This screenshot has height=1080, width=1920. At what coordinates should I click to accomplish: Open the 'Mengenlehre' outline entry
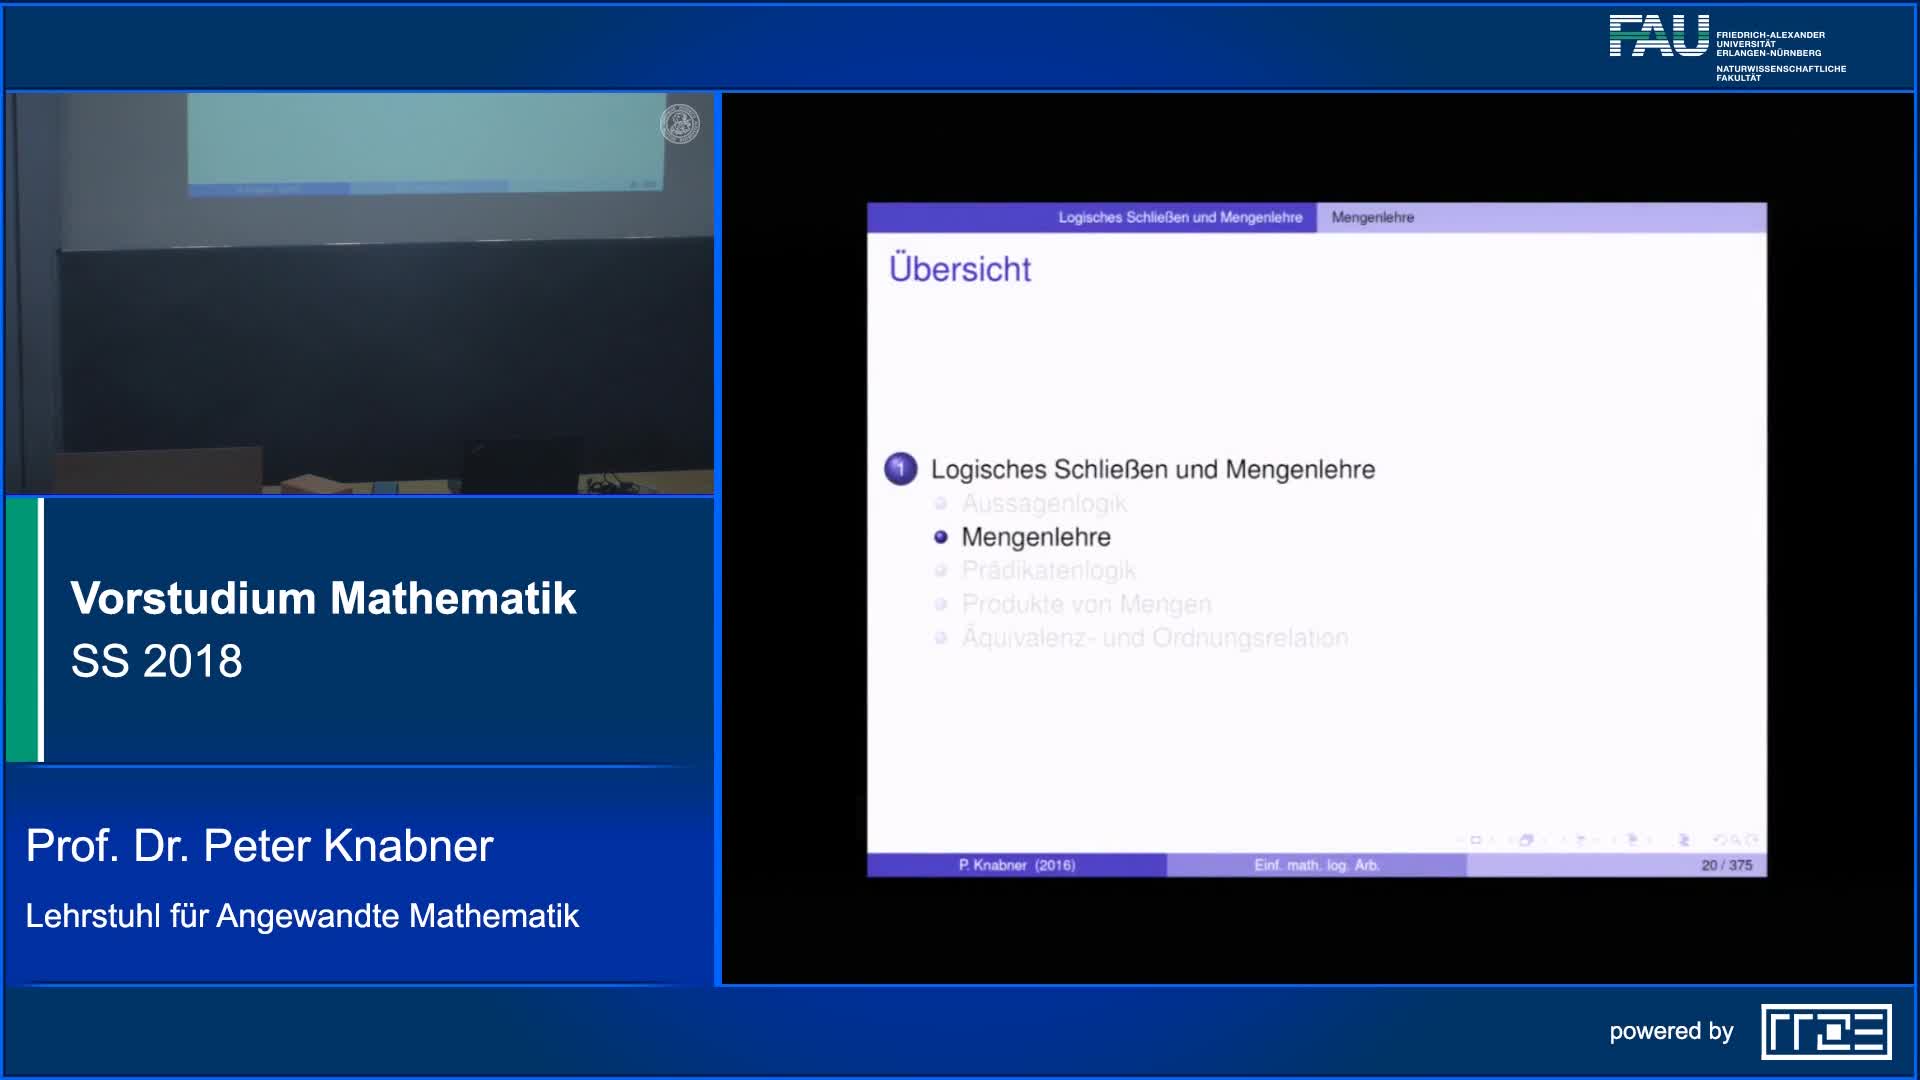[1036, 537]
